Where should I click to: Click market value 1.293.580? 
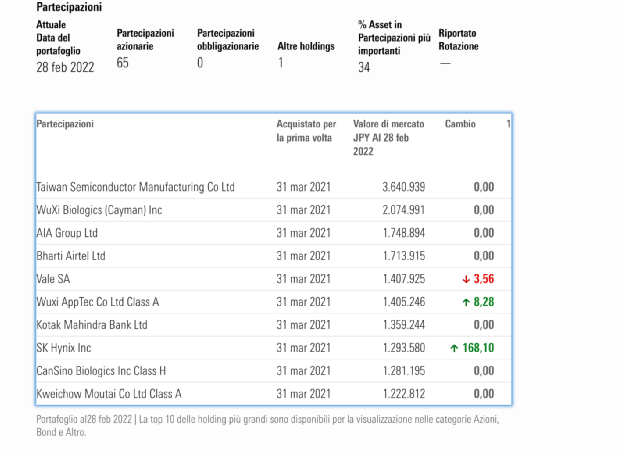point(404,348)
